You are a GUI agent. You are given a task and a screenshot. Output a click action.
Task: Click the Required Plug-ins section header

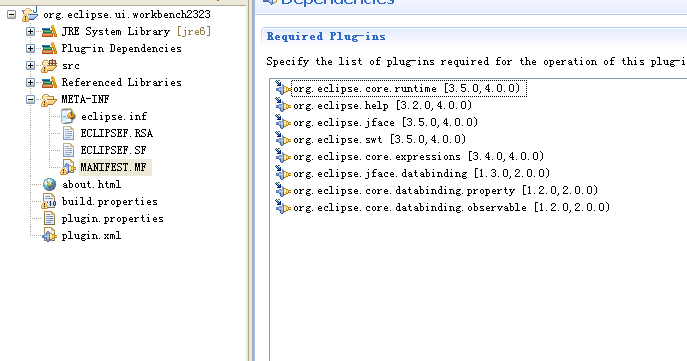coord(326,36)
